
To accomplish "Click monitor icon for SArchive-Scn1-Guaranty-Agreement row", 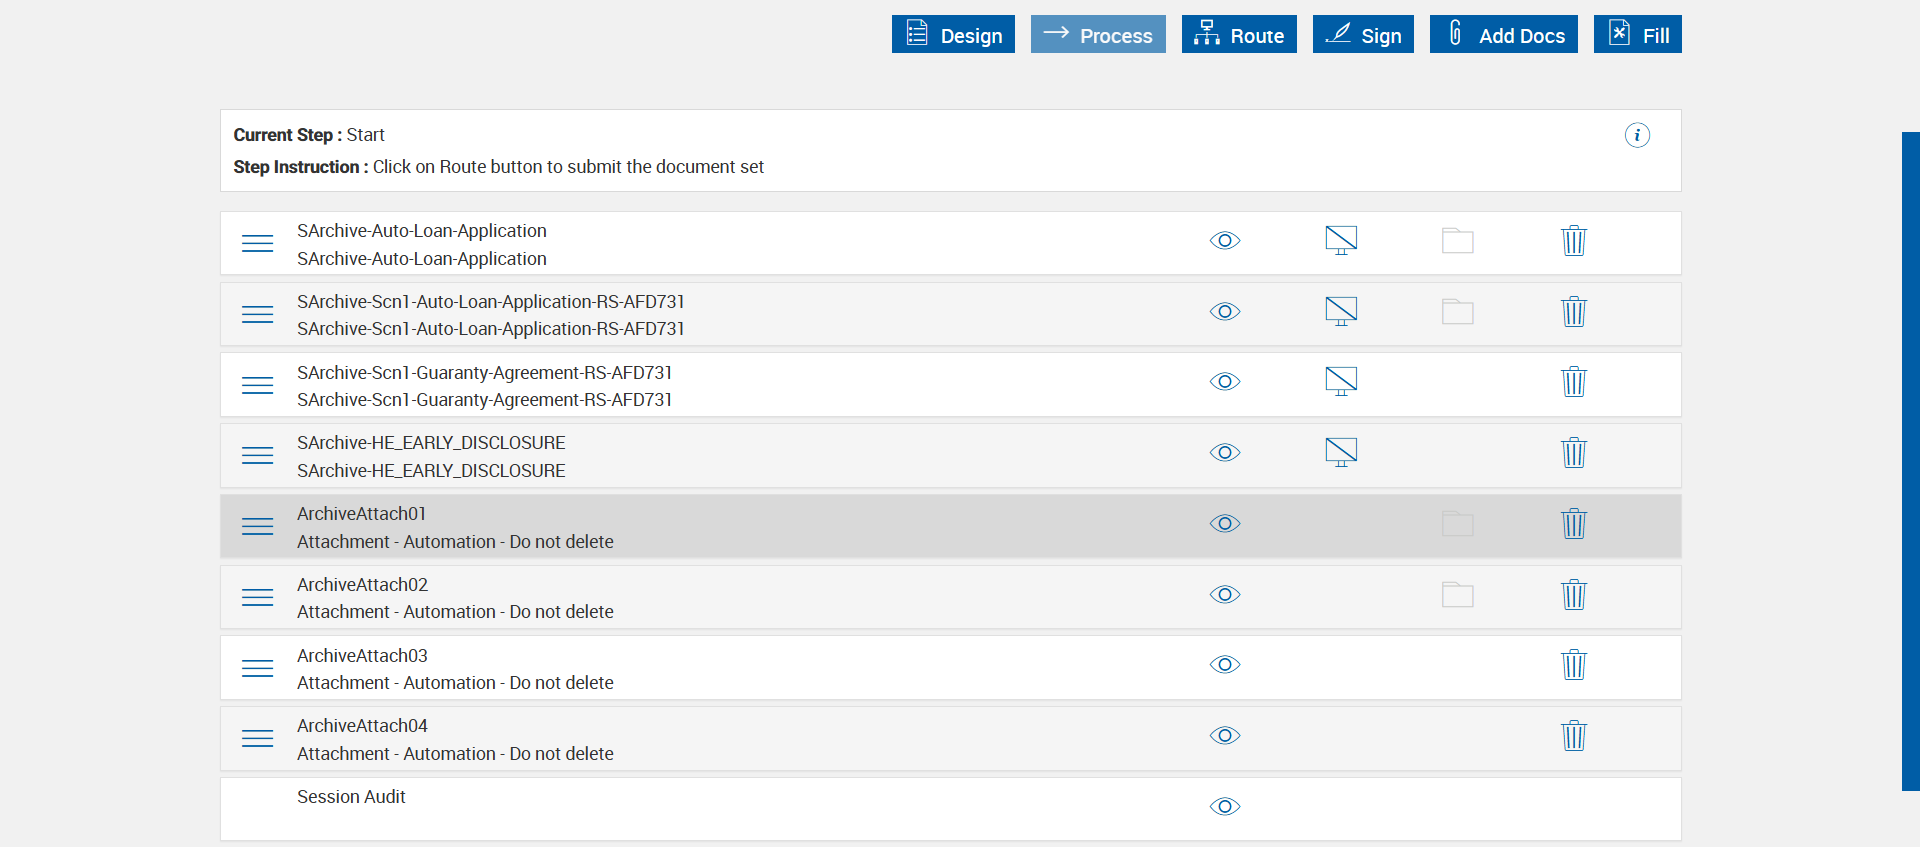I will tap(1341, 382).
